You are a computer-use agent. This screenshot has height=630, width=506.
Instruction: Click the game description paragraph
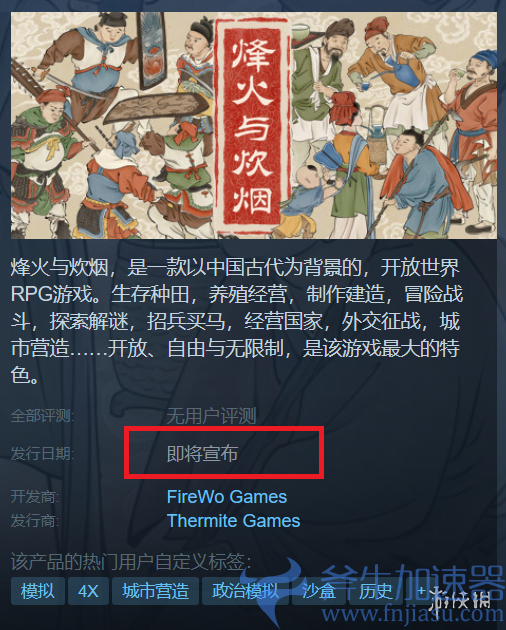(x=237, y=321)
